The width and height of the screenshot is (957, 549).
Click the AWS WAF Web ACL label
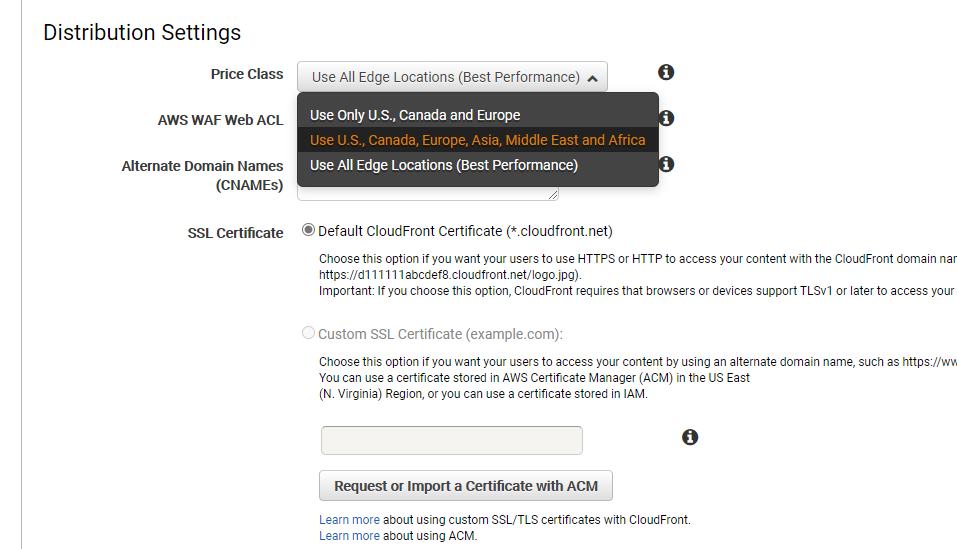pyautogui.click(x=220, y=120)
